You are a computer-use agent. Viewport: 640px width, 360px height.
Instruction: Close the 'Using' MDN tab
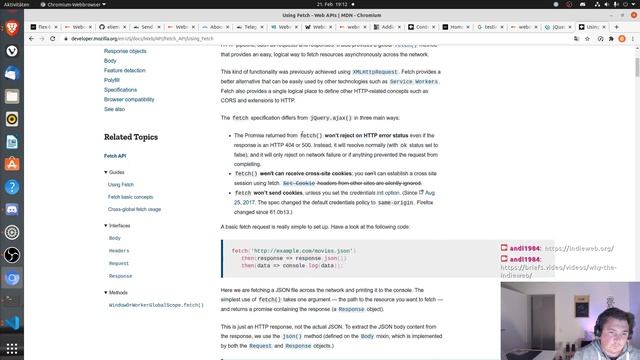click(x=604, y=27)
